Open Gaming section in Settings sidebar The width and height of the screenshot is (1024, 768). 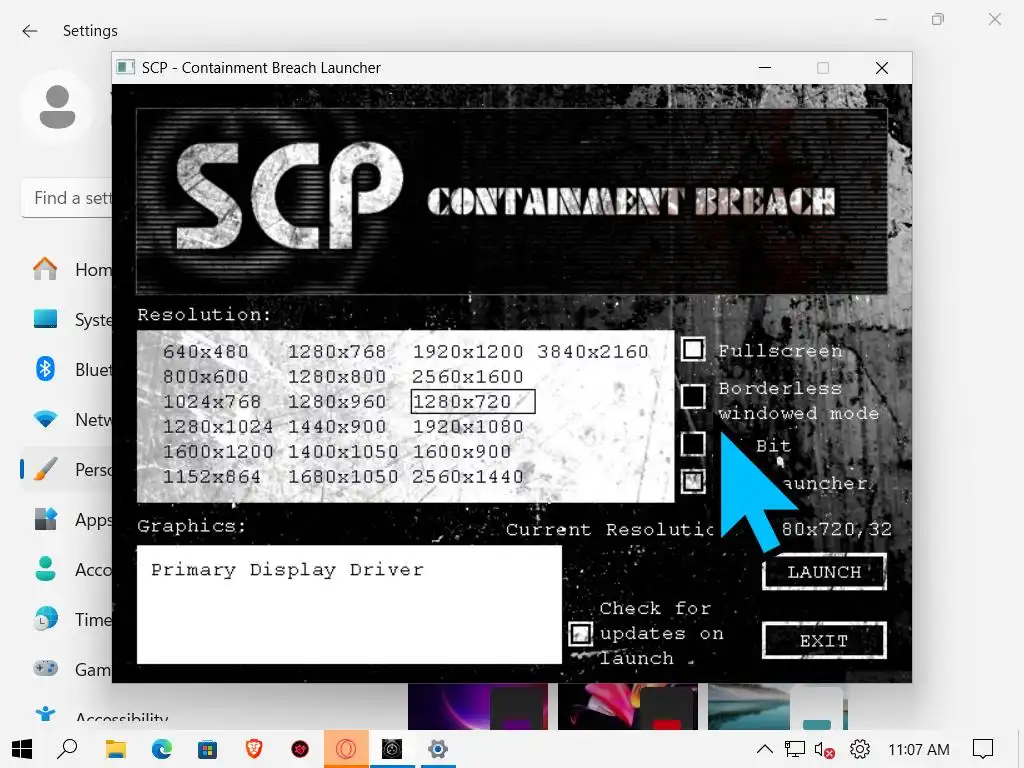pos(71,669)
